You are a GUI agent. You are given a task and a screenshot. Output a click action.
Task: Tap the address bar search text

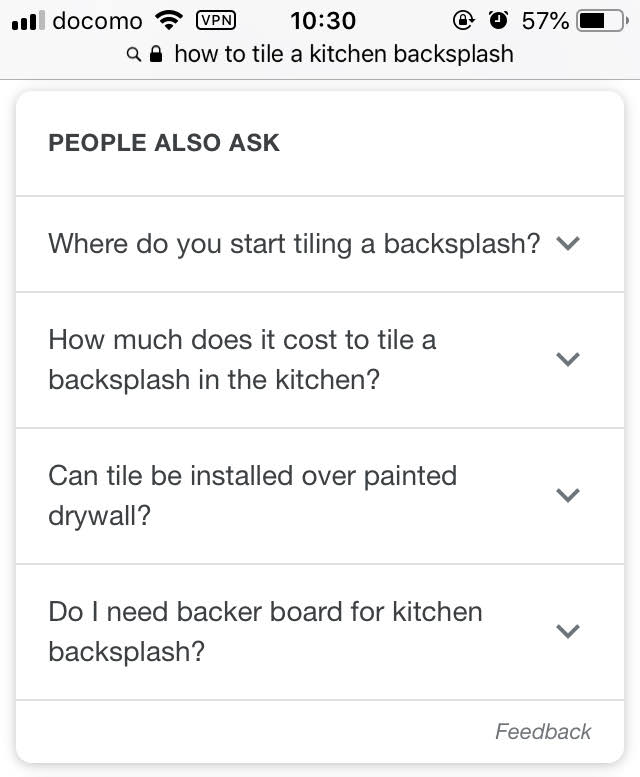[x=344, y=54]
